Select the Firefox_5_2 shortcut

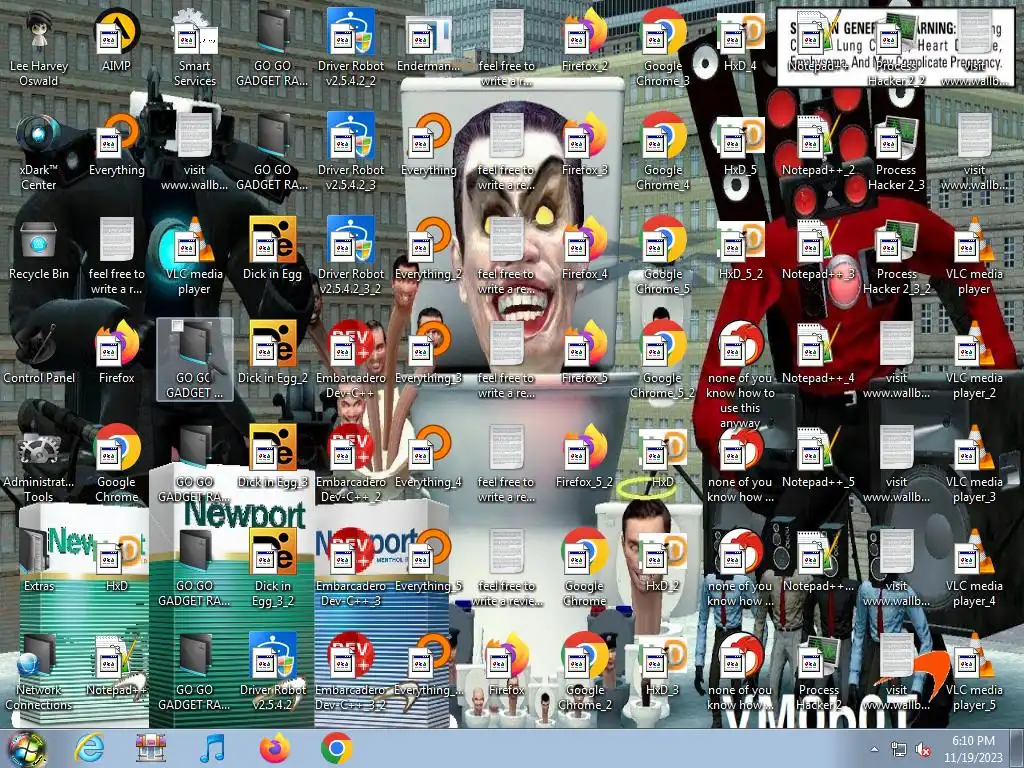[x=584, y=456]
